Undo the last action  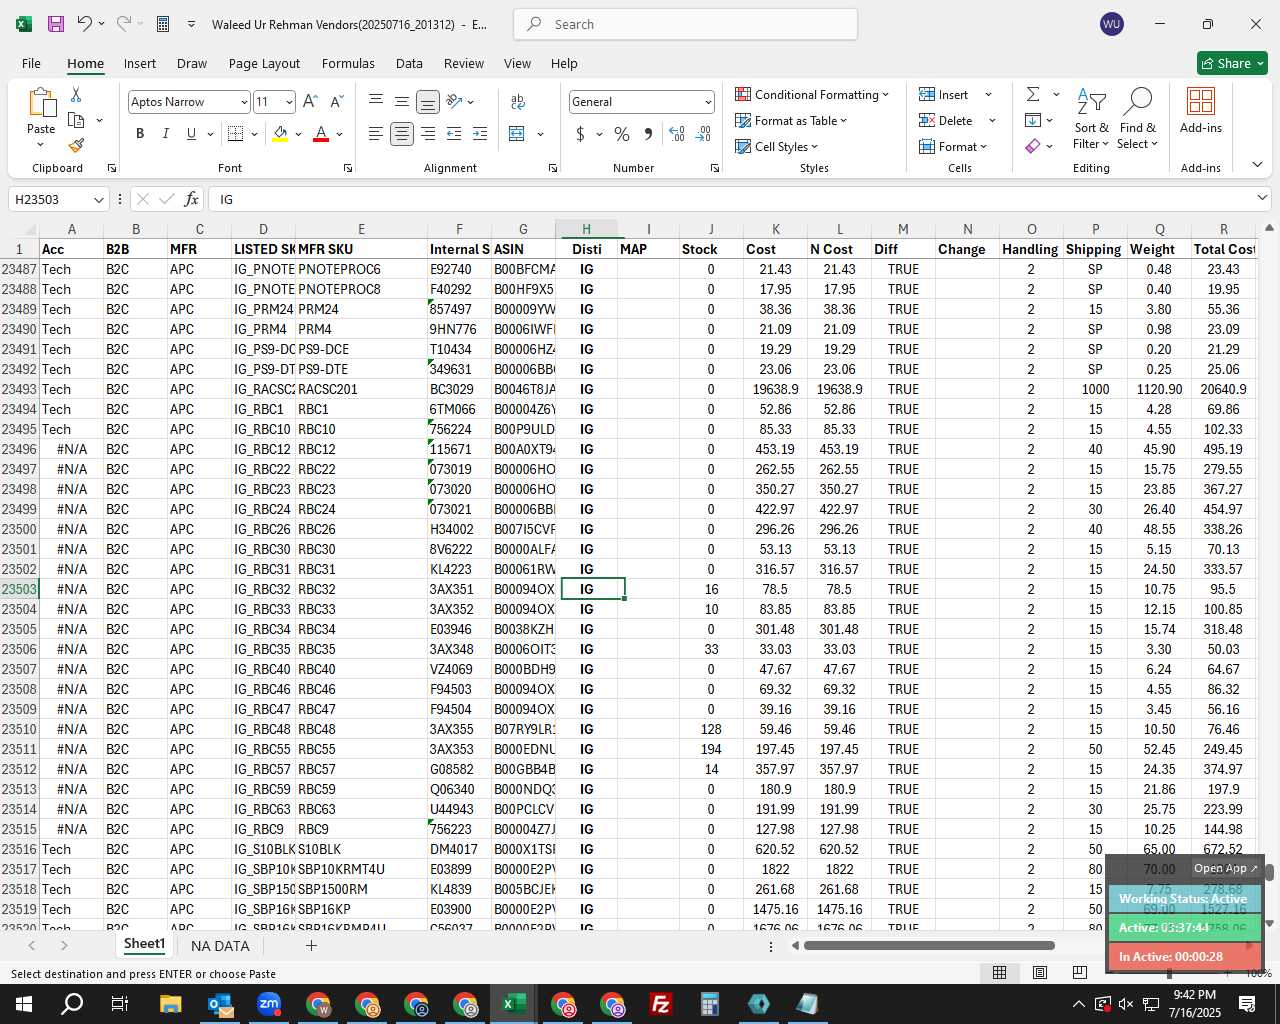coord(85,23)
